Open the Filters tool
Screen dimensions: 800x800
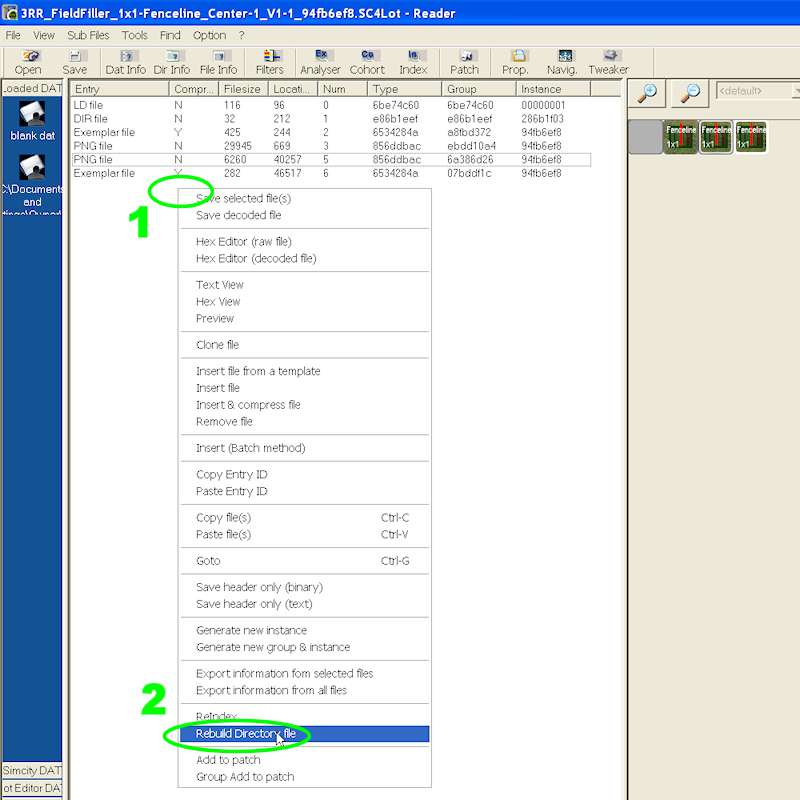pos(270,63)
